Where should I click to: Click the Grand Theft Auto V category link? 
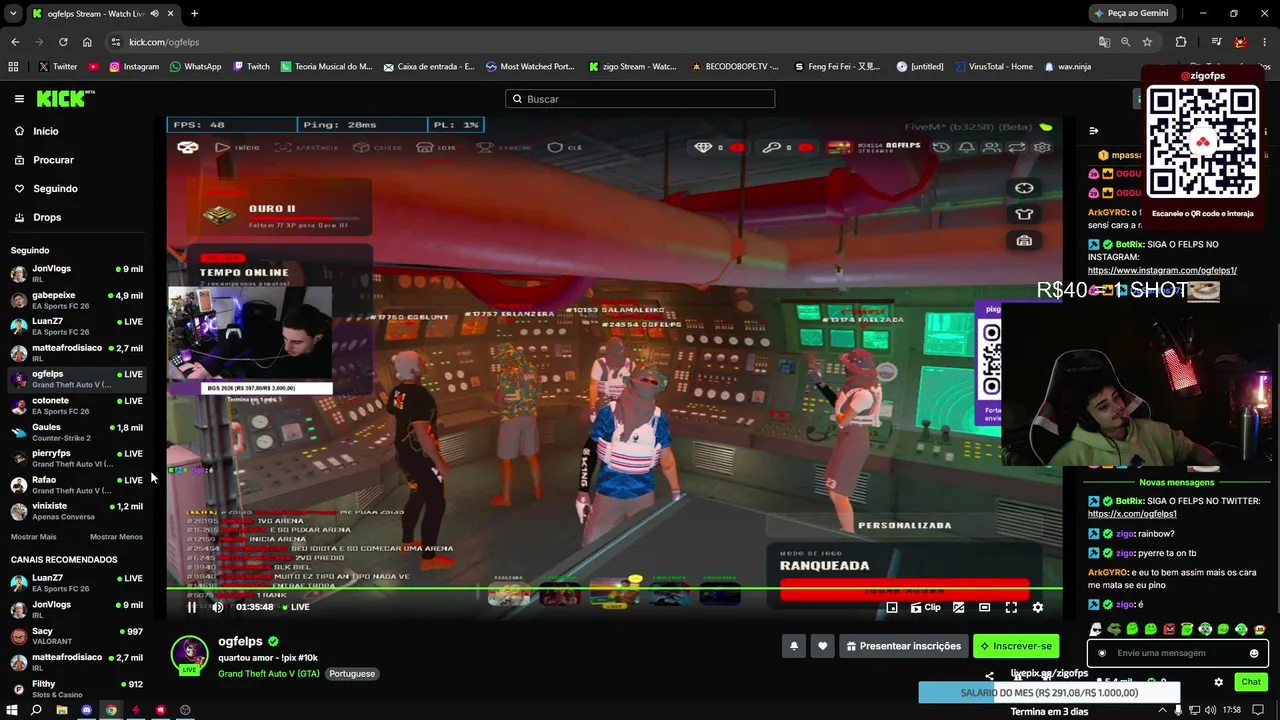269,674
